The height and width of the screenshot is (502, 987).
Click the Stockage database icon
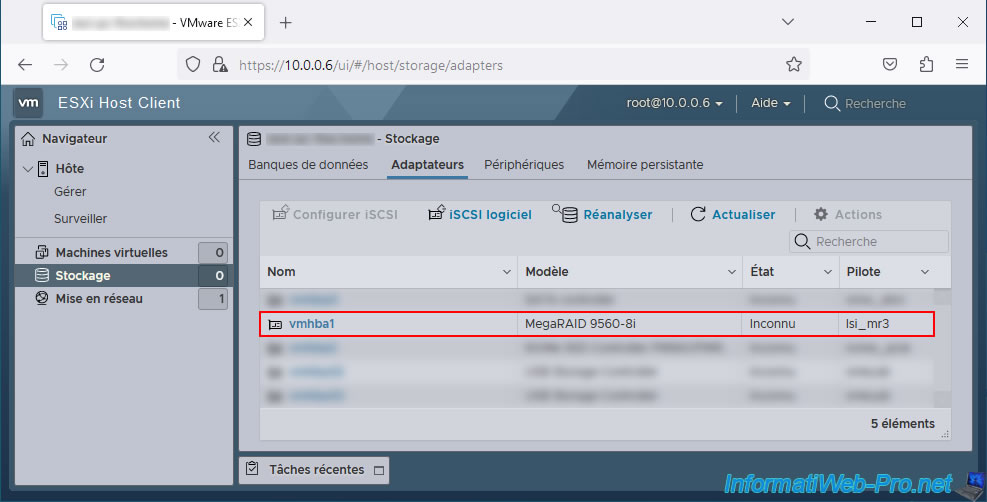(42, 275)
